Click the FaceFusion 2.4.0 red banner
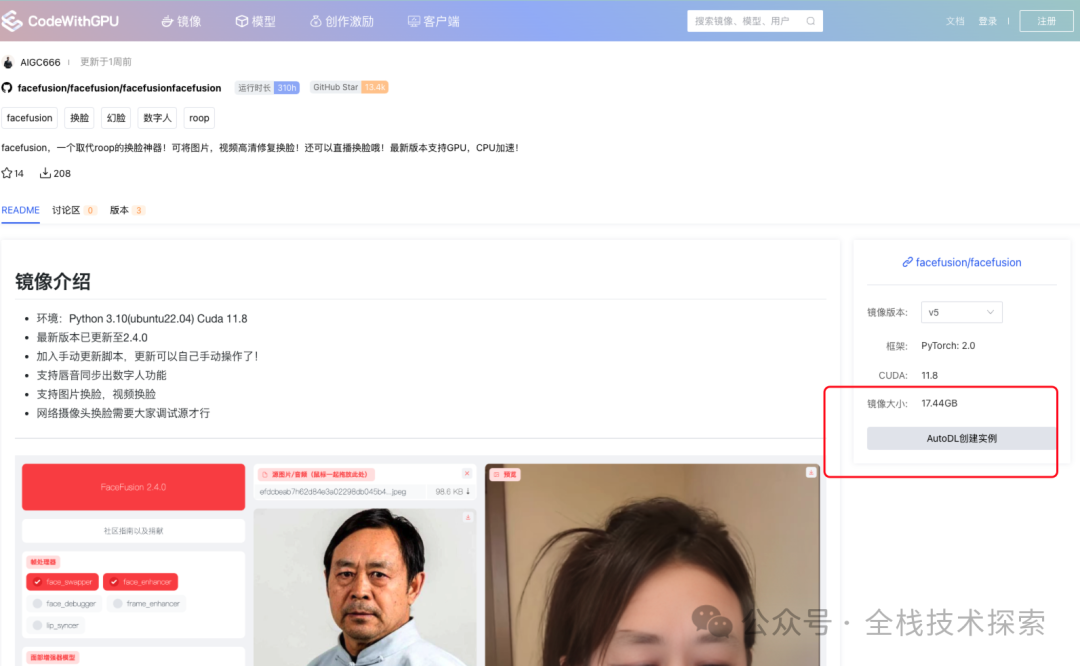This screenshot has height=666, width=1080. click(x=134, y=487)
